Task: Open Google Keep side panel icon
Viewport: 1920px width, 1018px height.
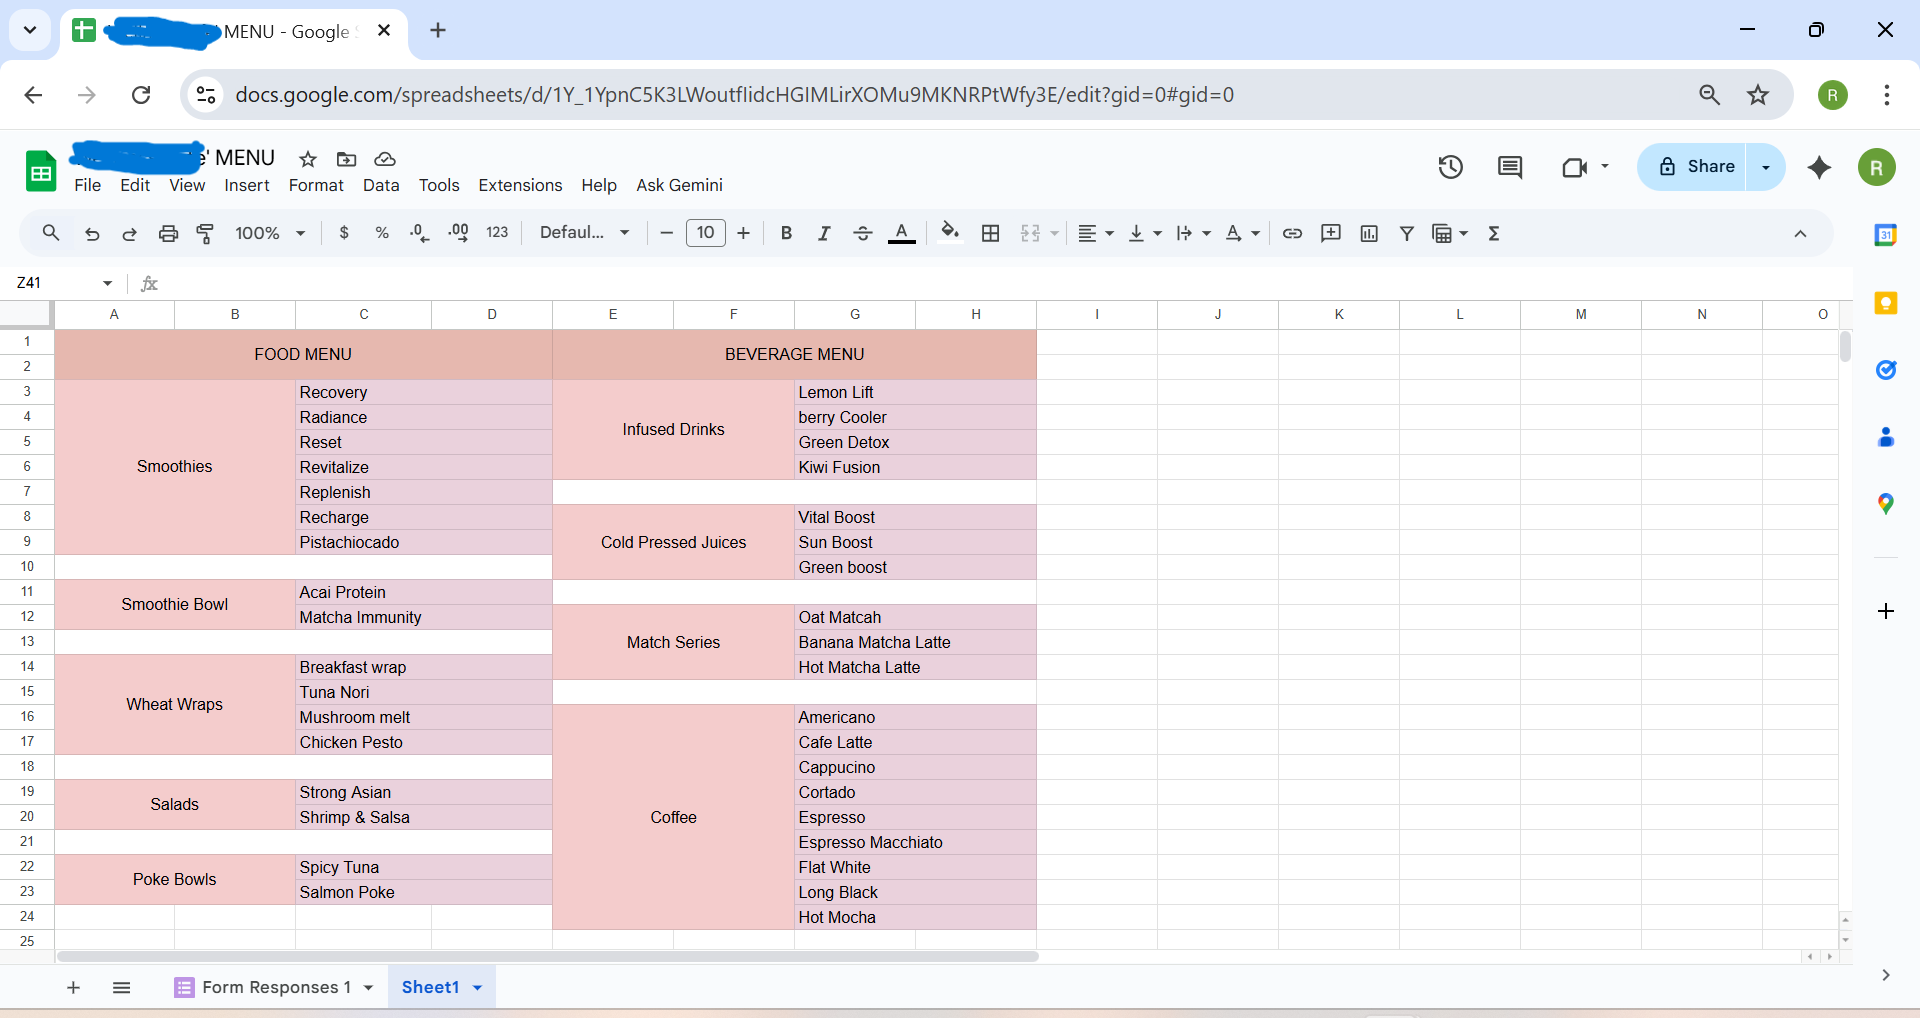Action: [x=1886, y=303]
